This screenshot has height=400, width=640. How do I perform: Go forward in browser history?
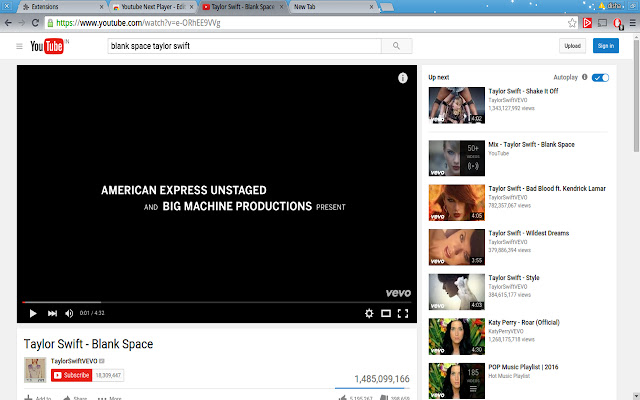[x=22, y=23]
